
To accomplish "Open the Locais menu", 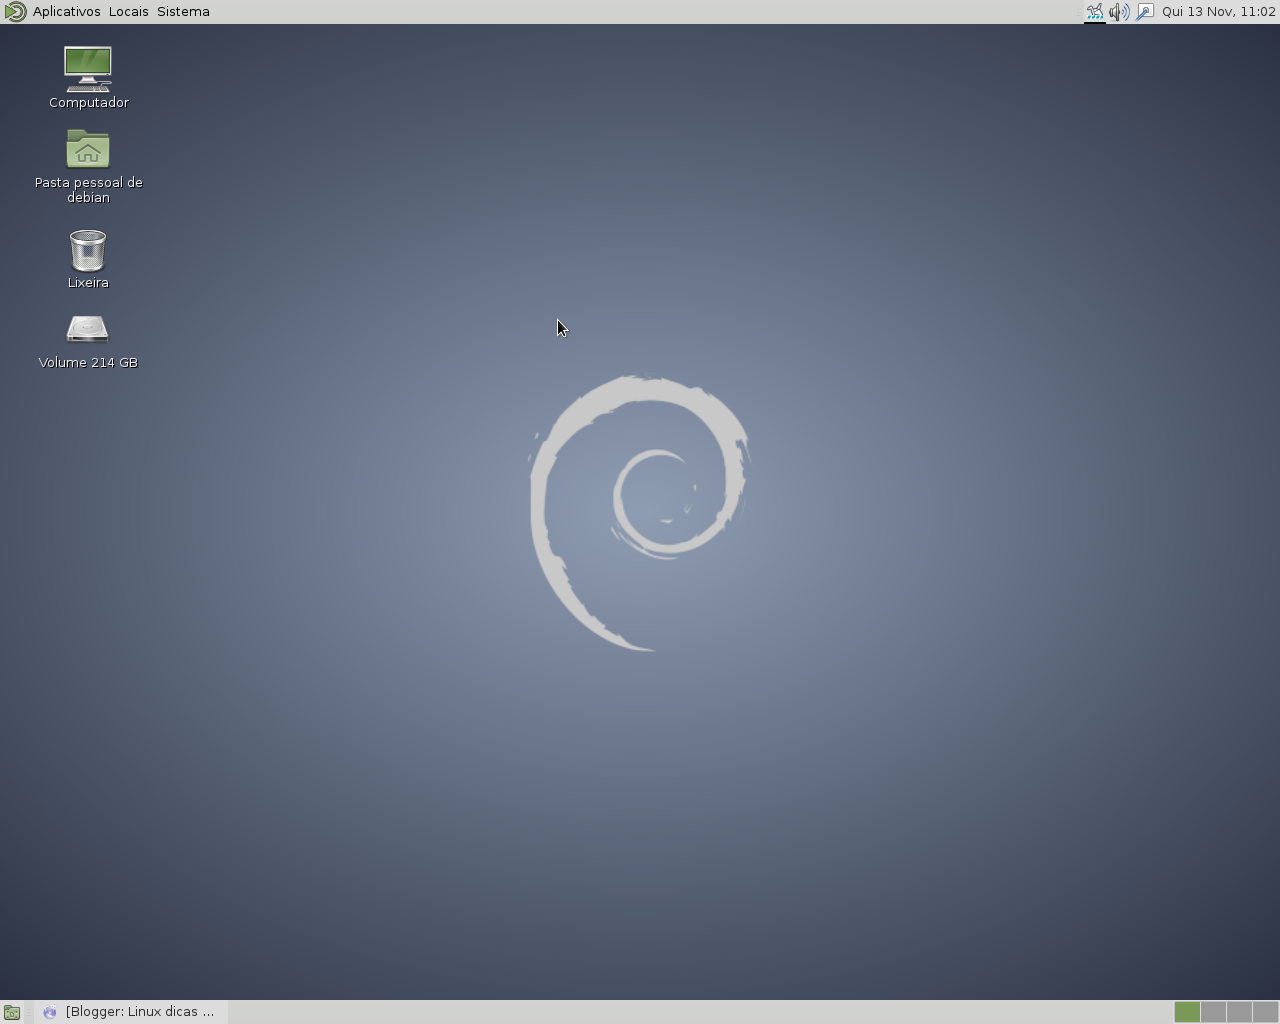I will pos(127,11).
